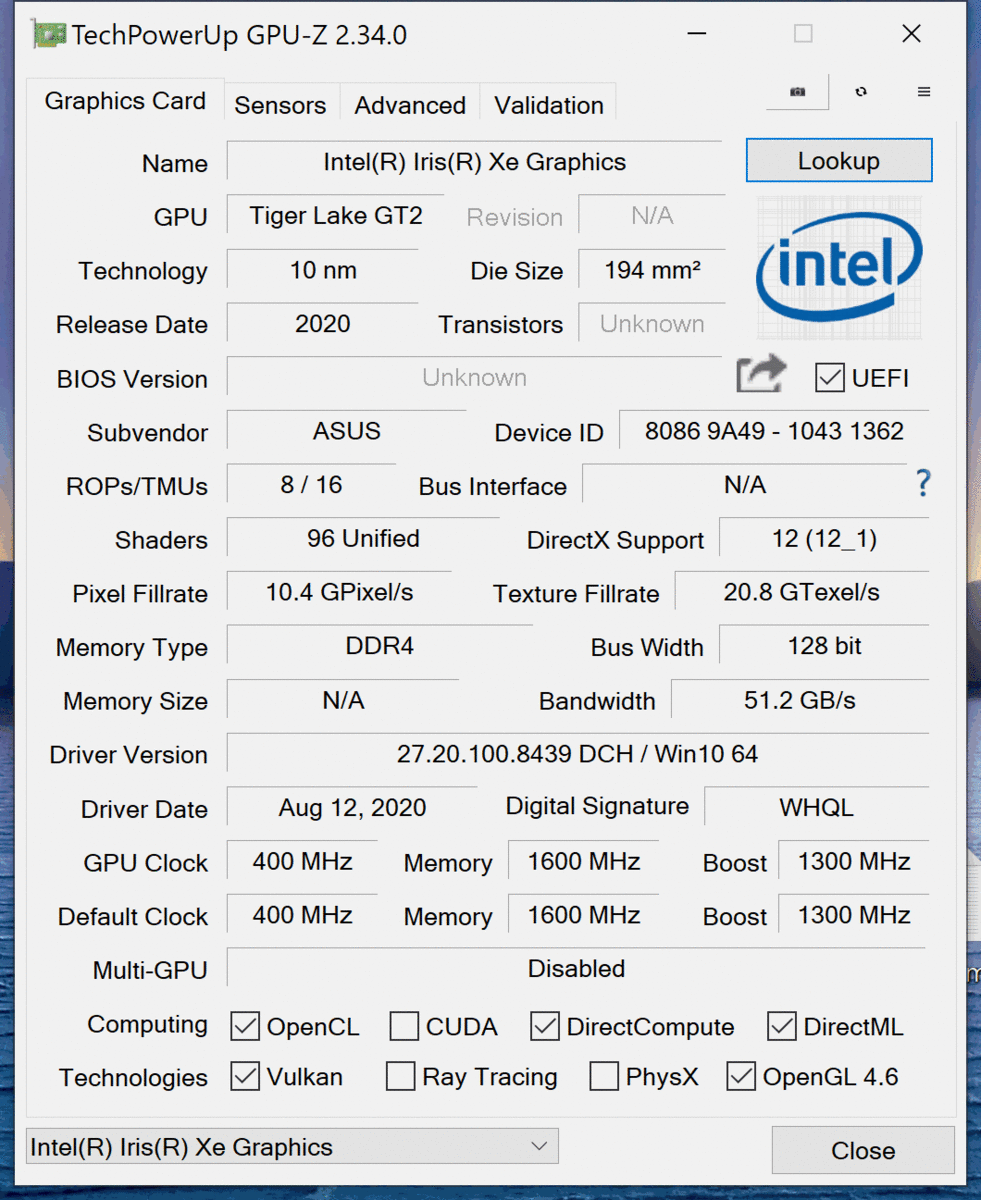The image size is (981, 1200).
Task: Click the Driver Version field
Action: click(x=577, y=754)
